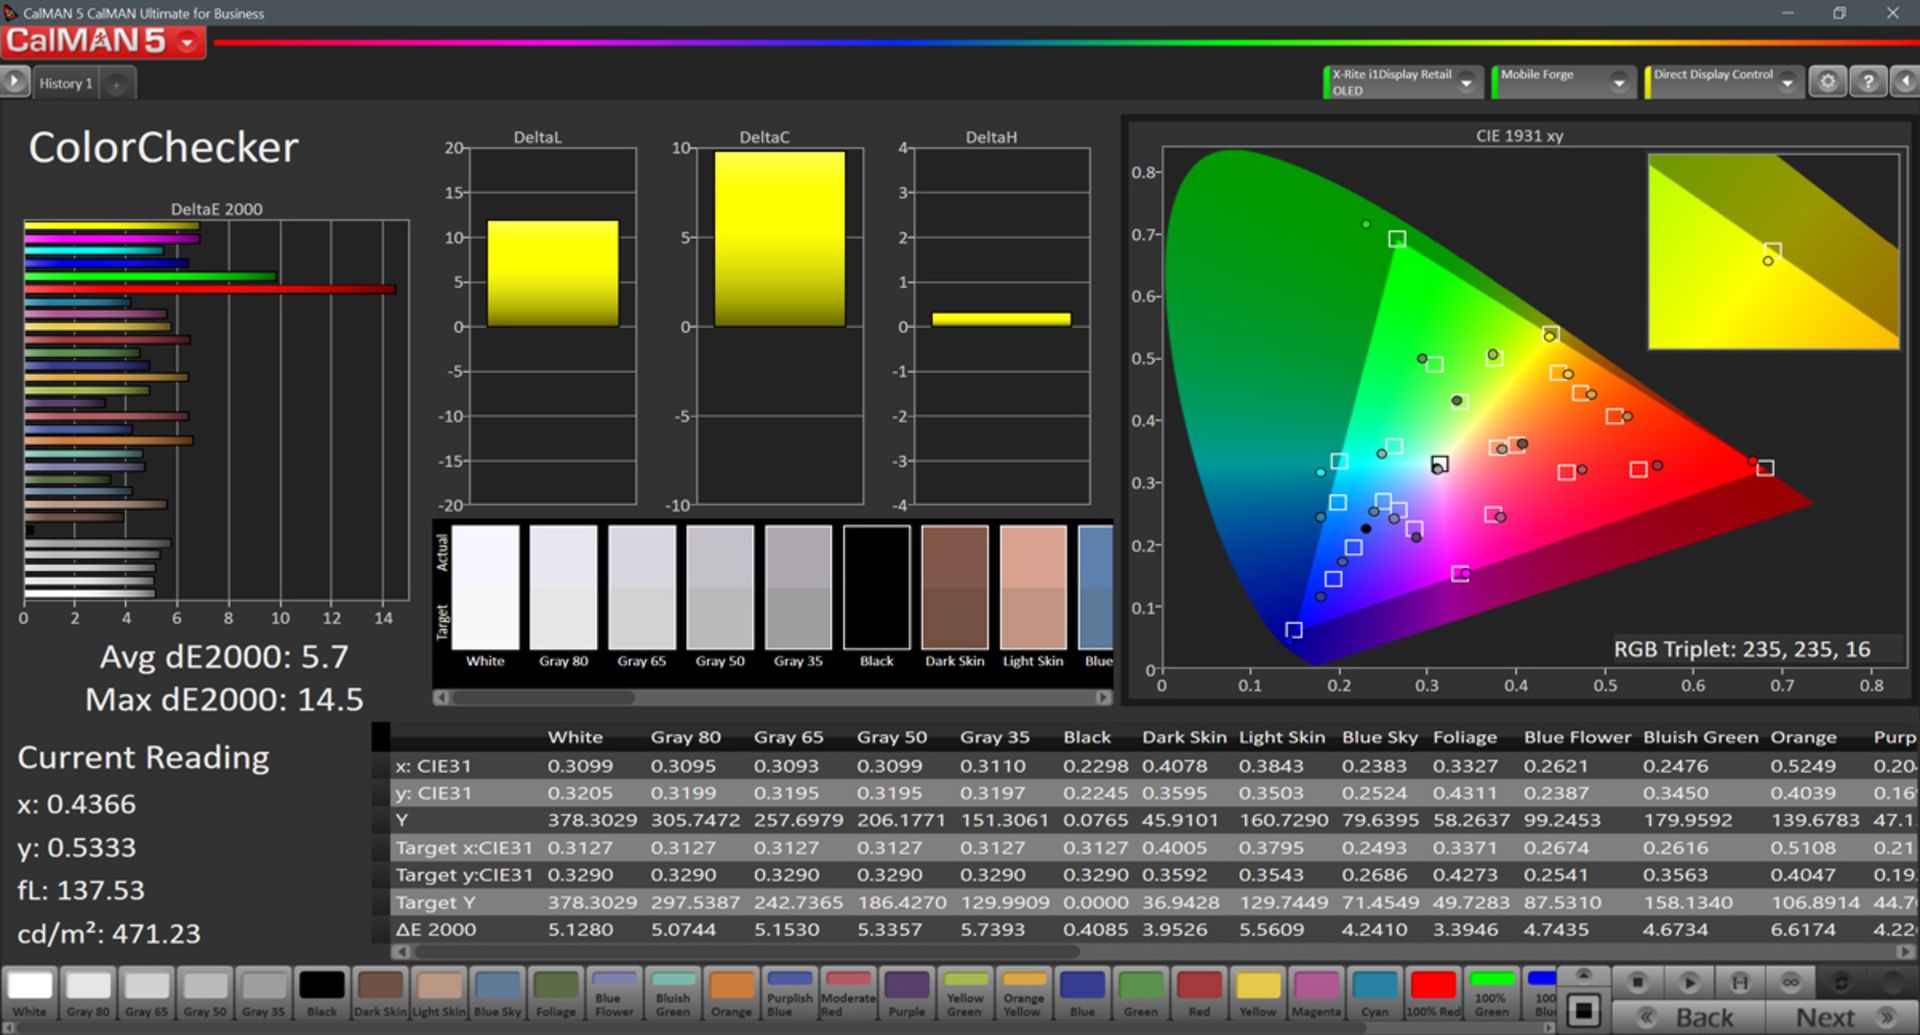Open the CalMAN 5 main menu arrow

coord(187,42)
